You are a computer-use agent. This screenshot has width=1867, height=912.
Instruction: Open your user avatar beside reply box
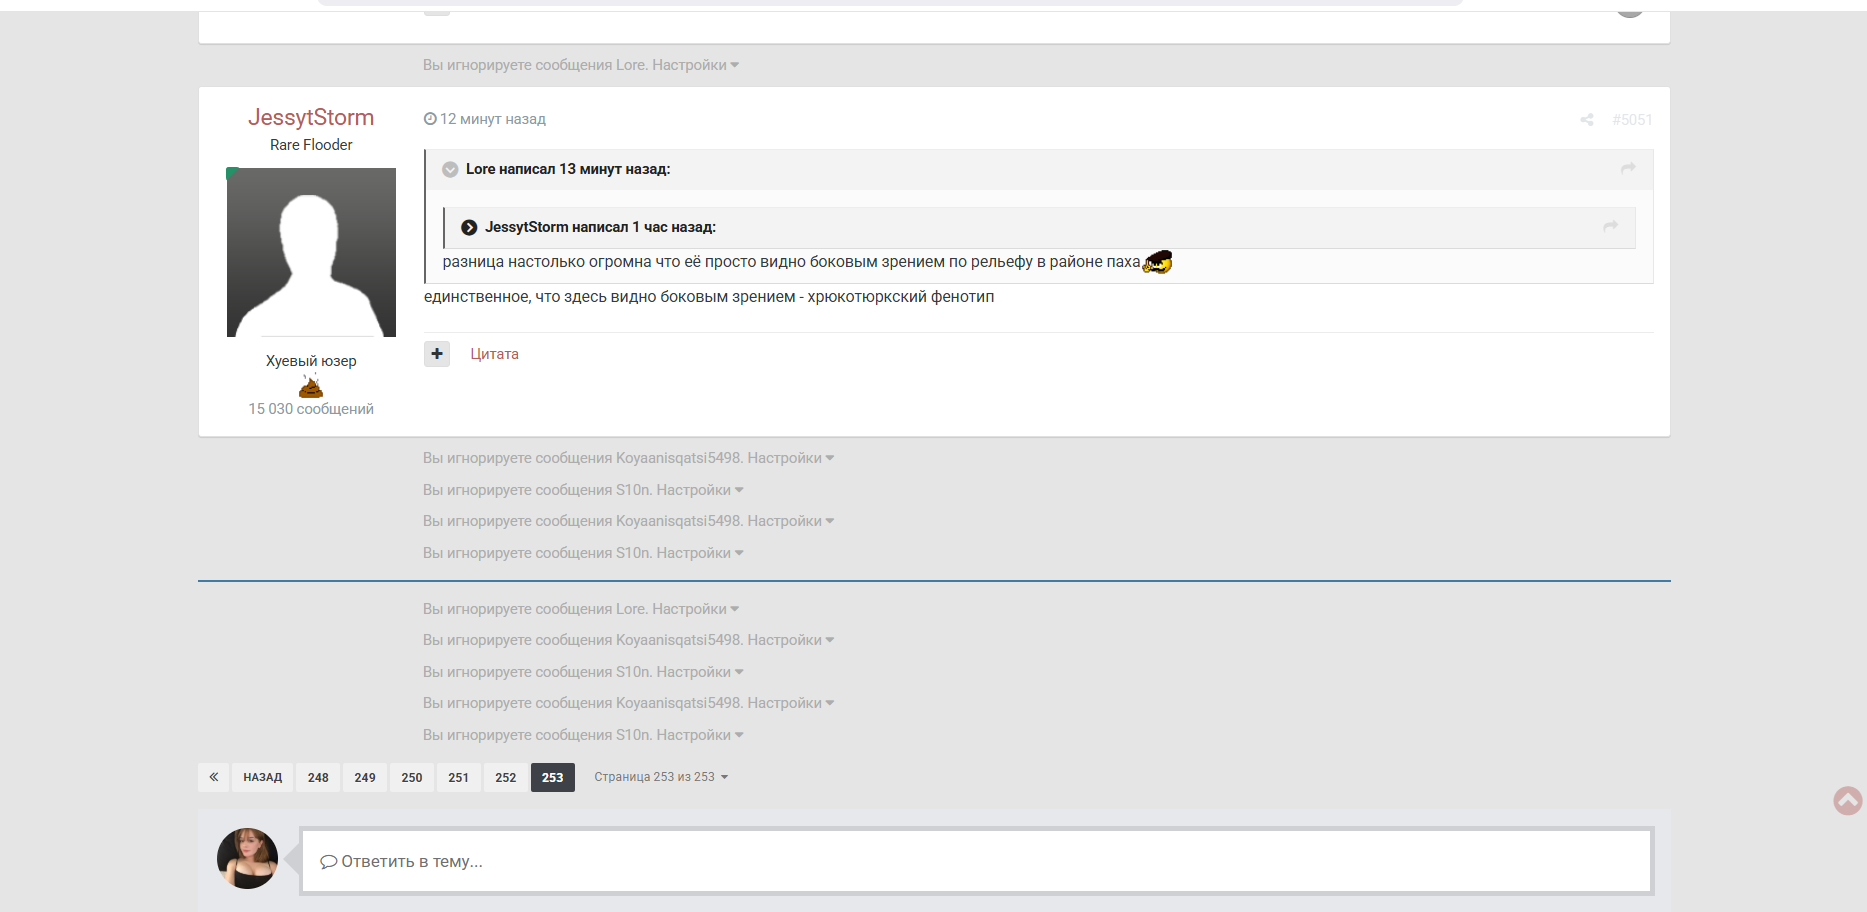point(247,858)
